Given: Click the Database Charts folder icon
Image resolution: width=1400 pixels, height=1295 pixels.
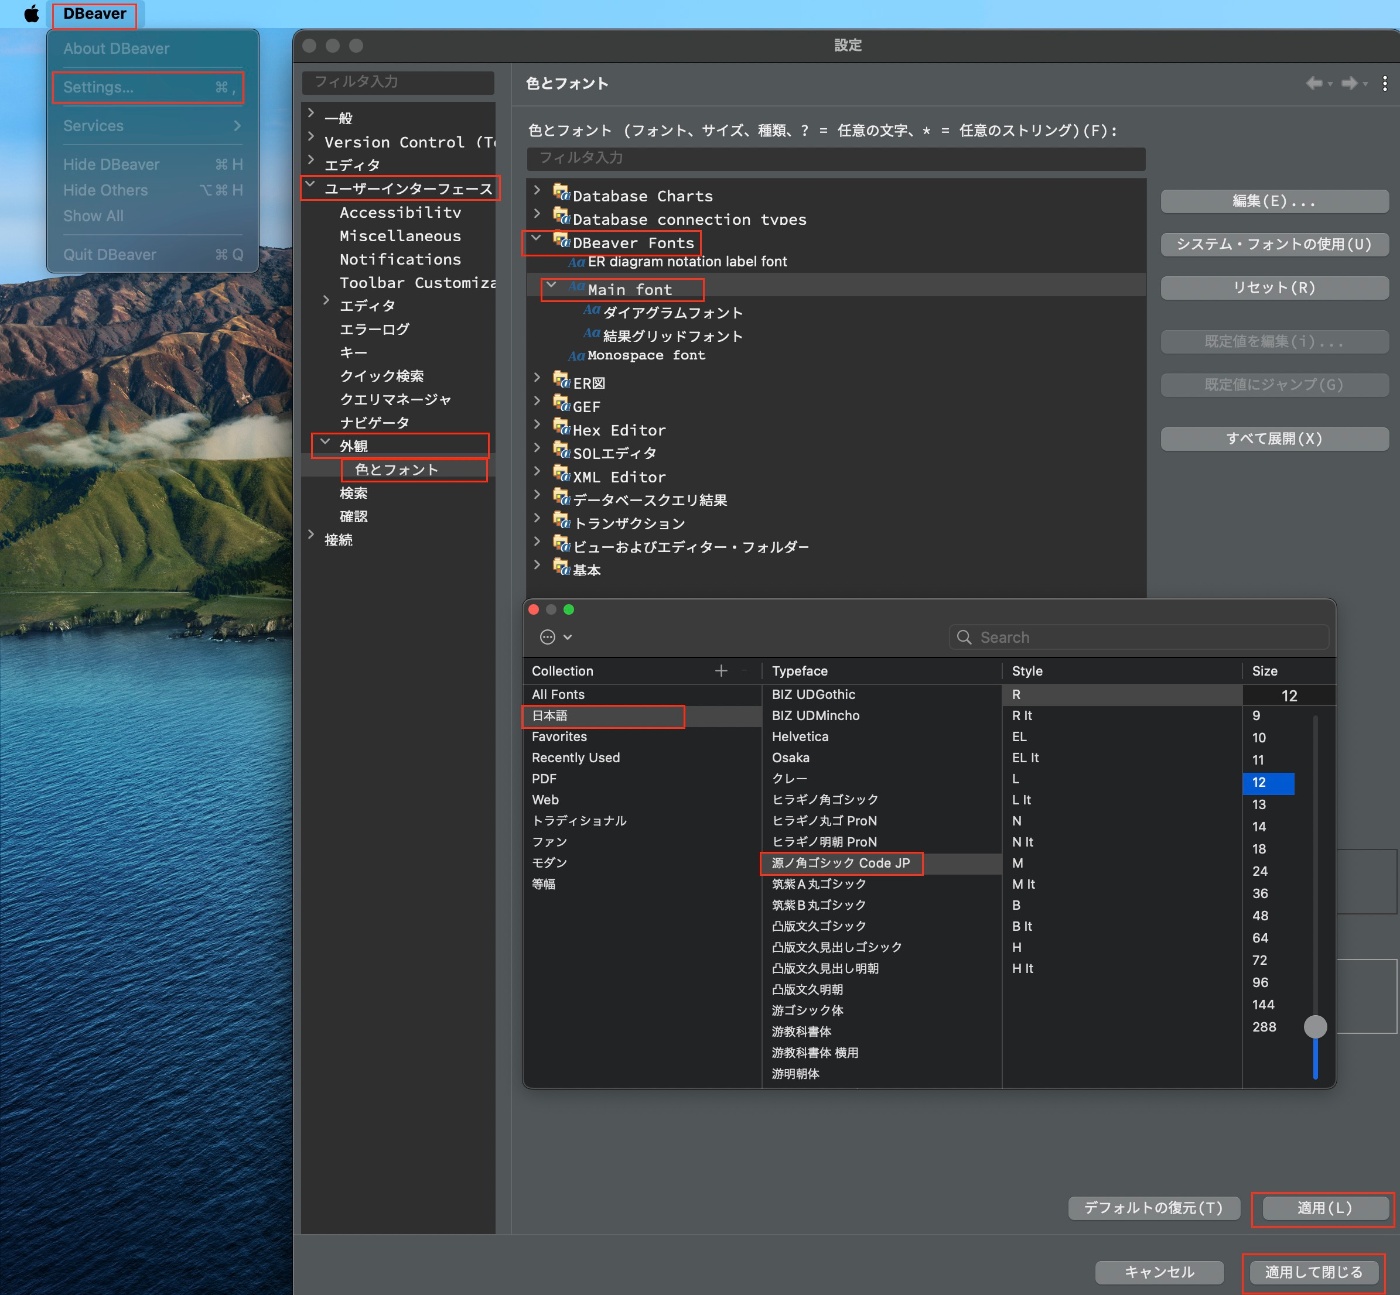Looking at the screenshot, I should click(x=561, y=192).
